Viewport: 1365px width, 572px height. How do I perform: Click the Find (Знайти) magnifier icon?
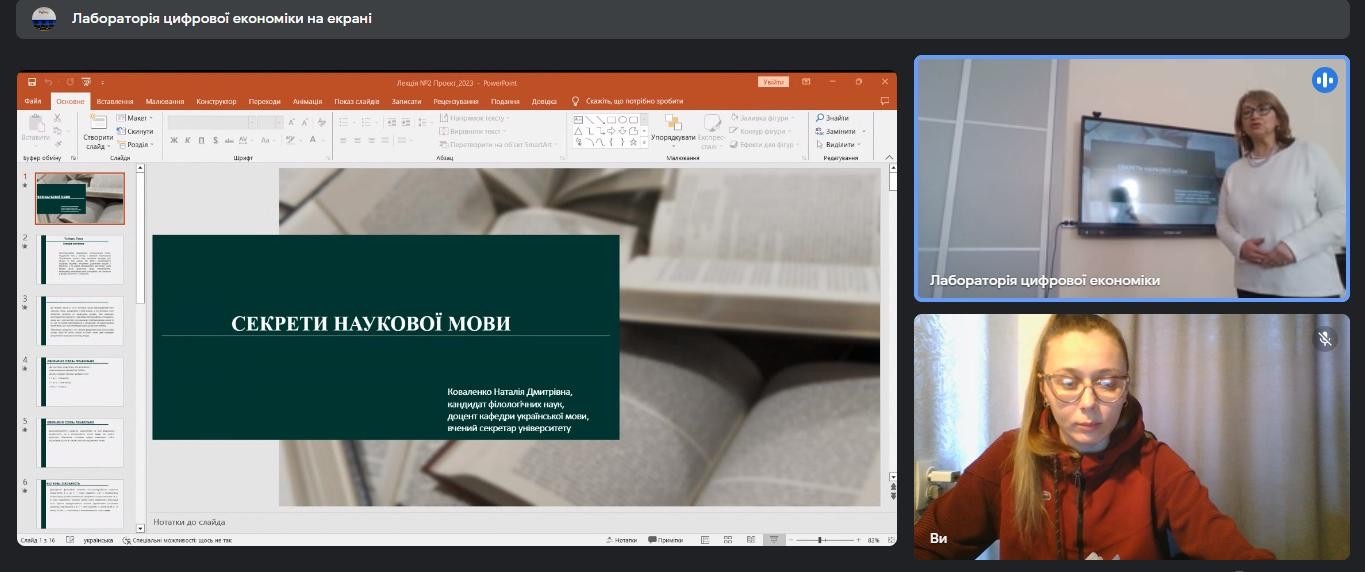pos(820,118)
